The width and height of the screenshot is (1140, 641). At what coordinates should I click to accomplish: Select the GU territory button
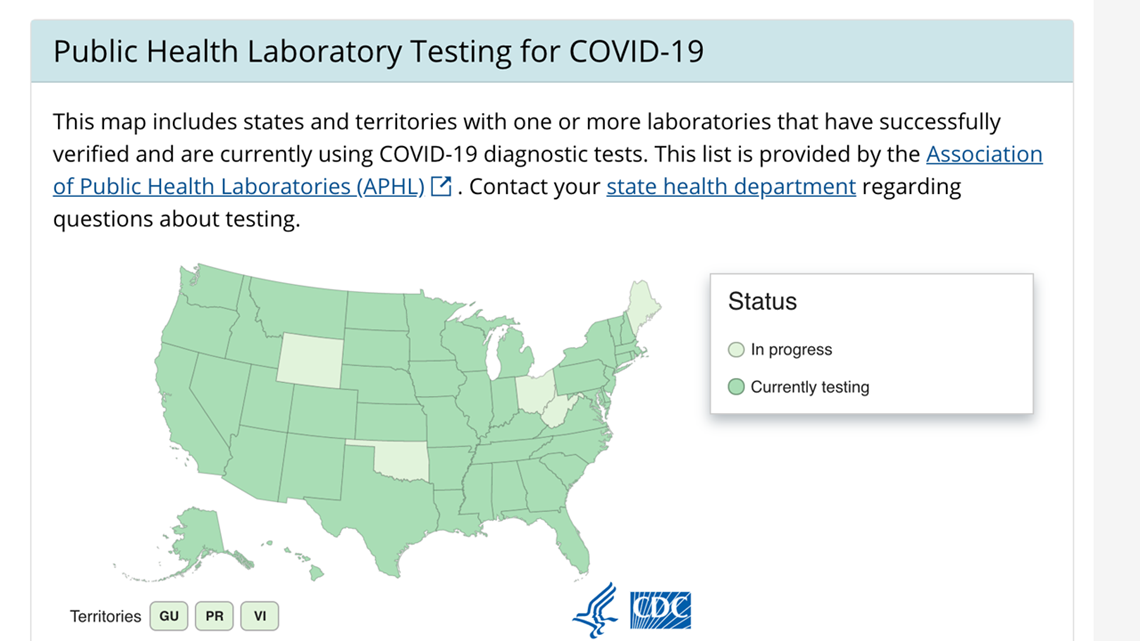[169, 616]
